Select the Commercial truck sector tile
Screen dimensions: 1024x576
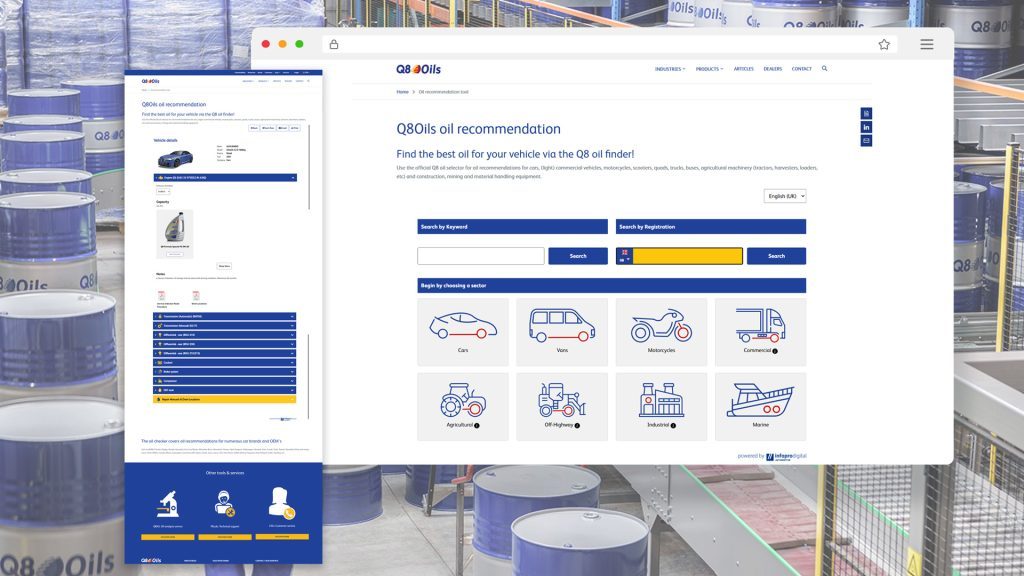click(760, 332)
